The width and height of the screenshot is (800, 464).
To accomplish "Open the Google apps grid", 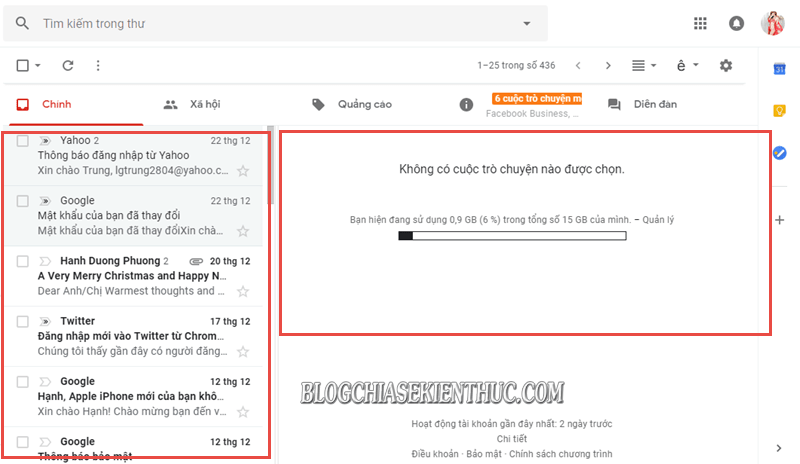I will coord(700,23).
